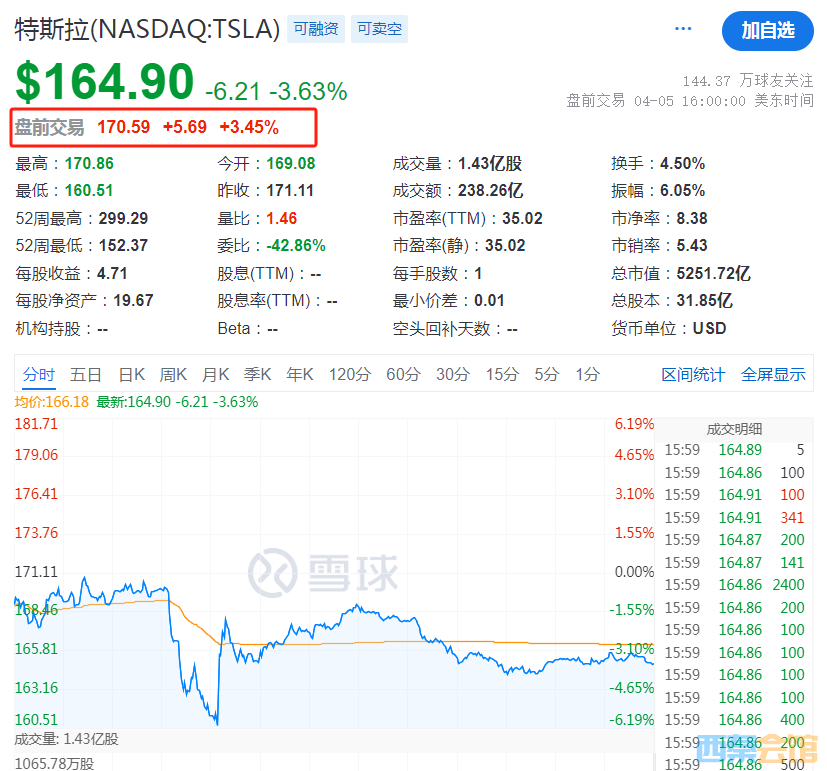
Task: Open the three-dot more options menu
Action: [683, 29]
